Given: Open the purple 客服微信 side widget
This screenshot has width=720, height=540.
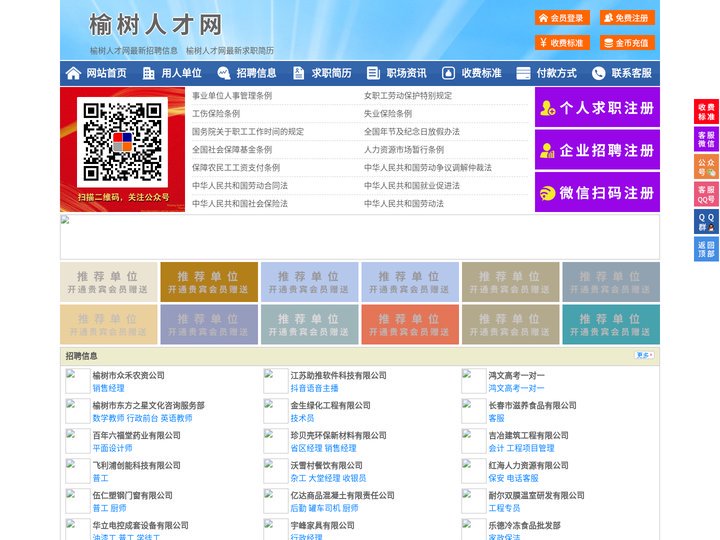Looking at the screenshot, I should 706,139.
